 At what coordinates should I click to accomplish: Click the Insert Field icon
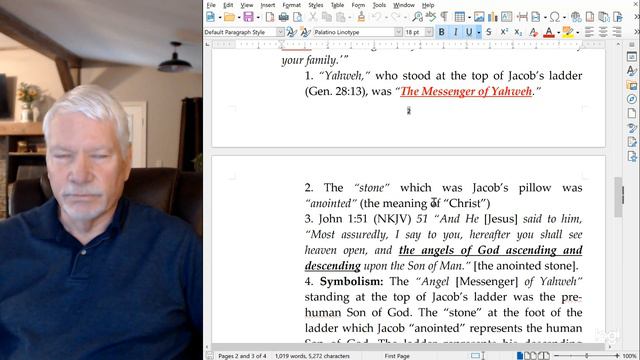(536, 17)
